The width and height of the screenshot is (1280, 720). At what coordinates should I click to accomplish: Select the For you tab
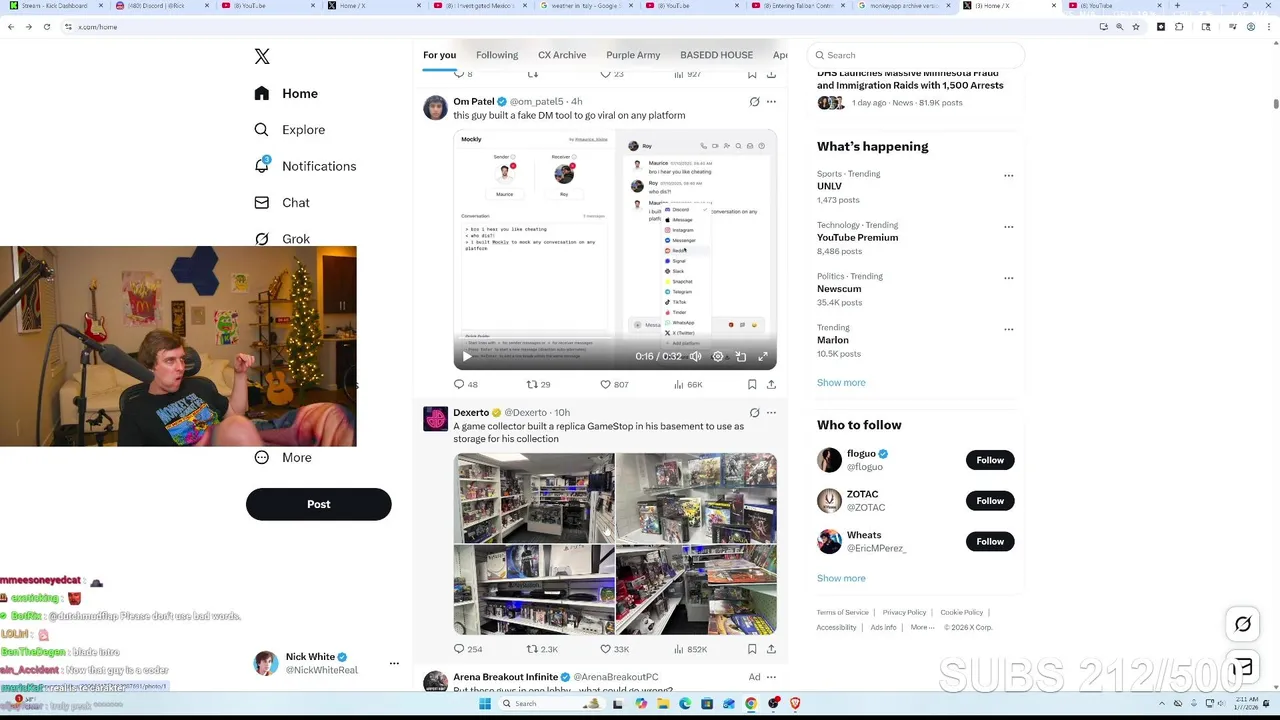439,55
